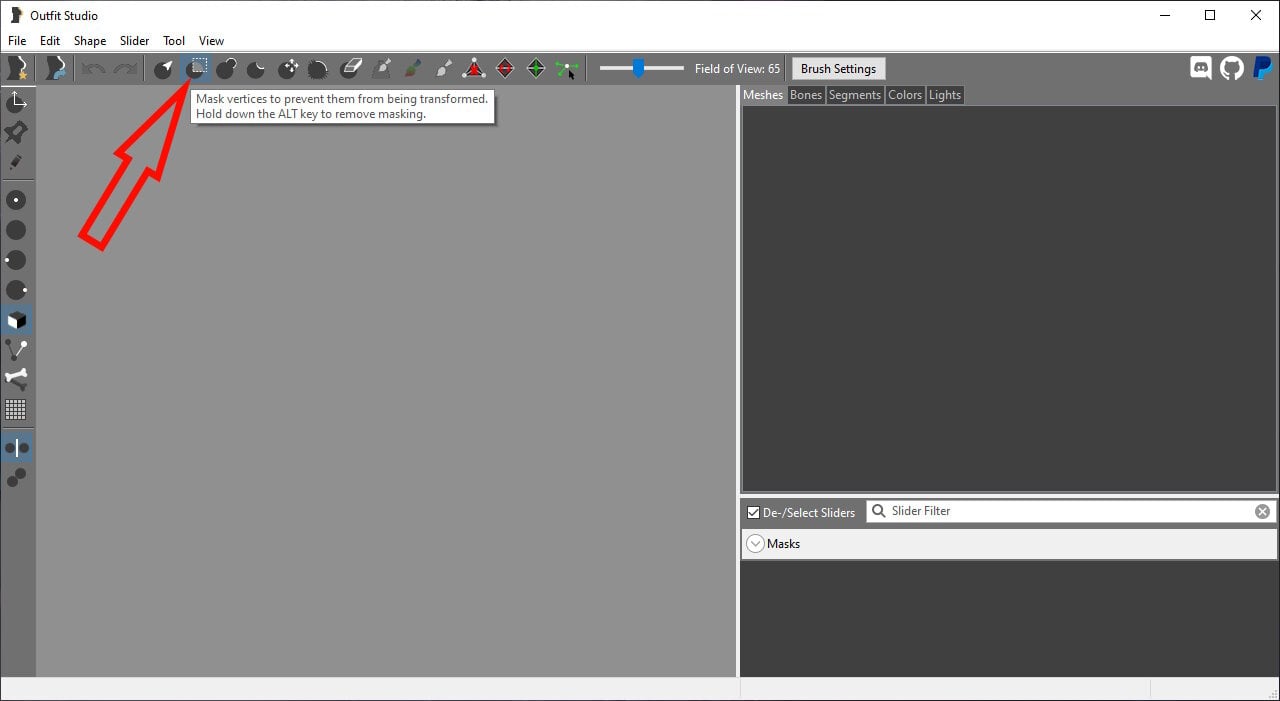This screenshot has width=1280, height=701.
Task: Open the GitHub link icon
Action: pos(1232,68)
